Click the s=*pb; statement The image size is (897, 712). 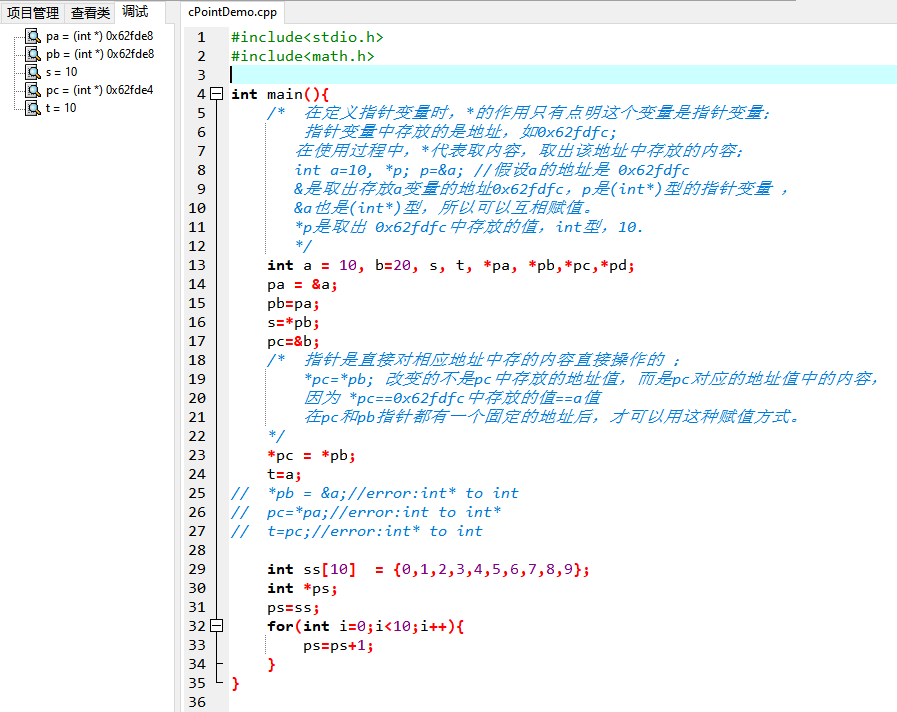point(293,323)
